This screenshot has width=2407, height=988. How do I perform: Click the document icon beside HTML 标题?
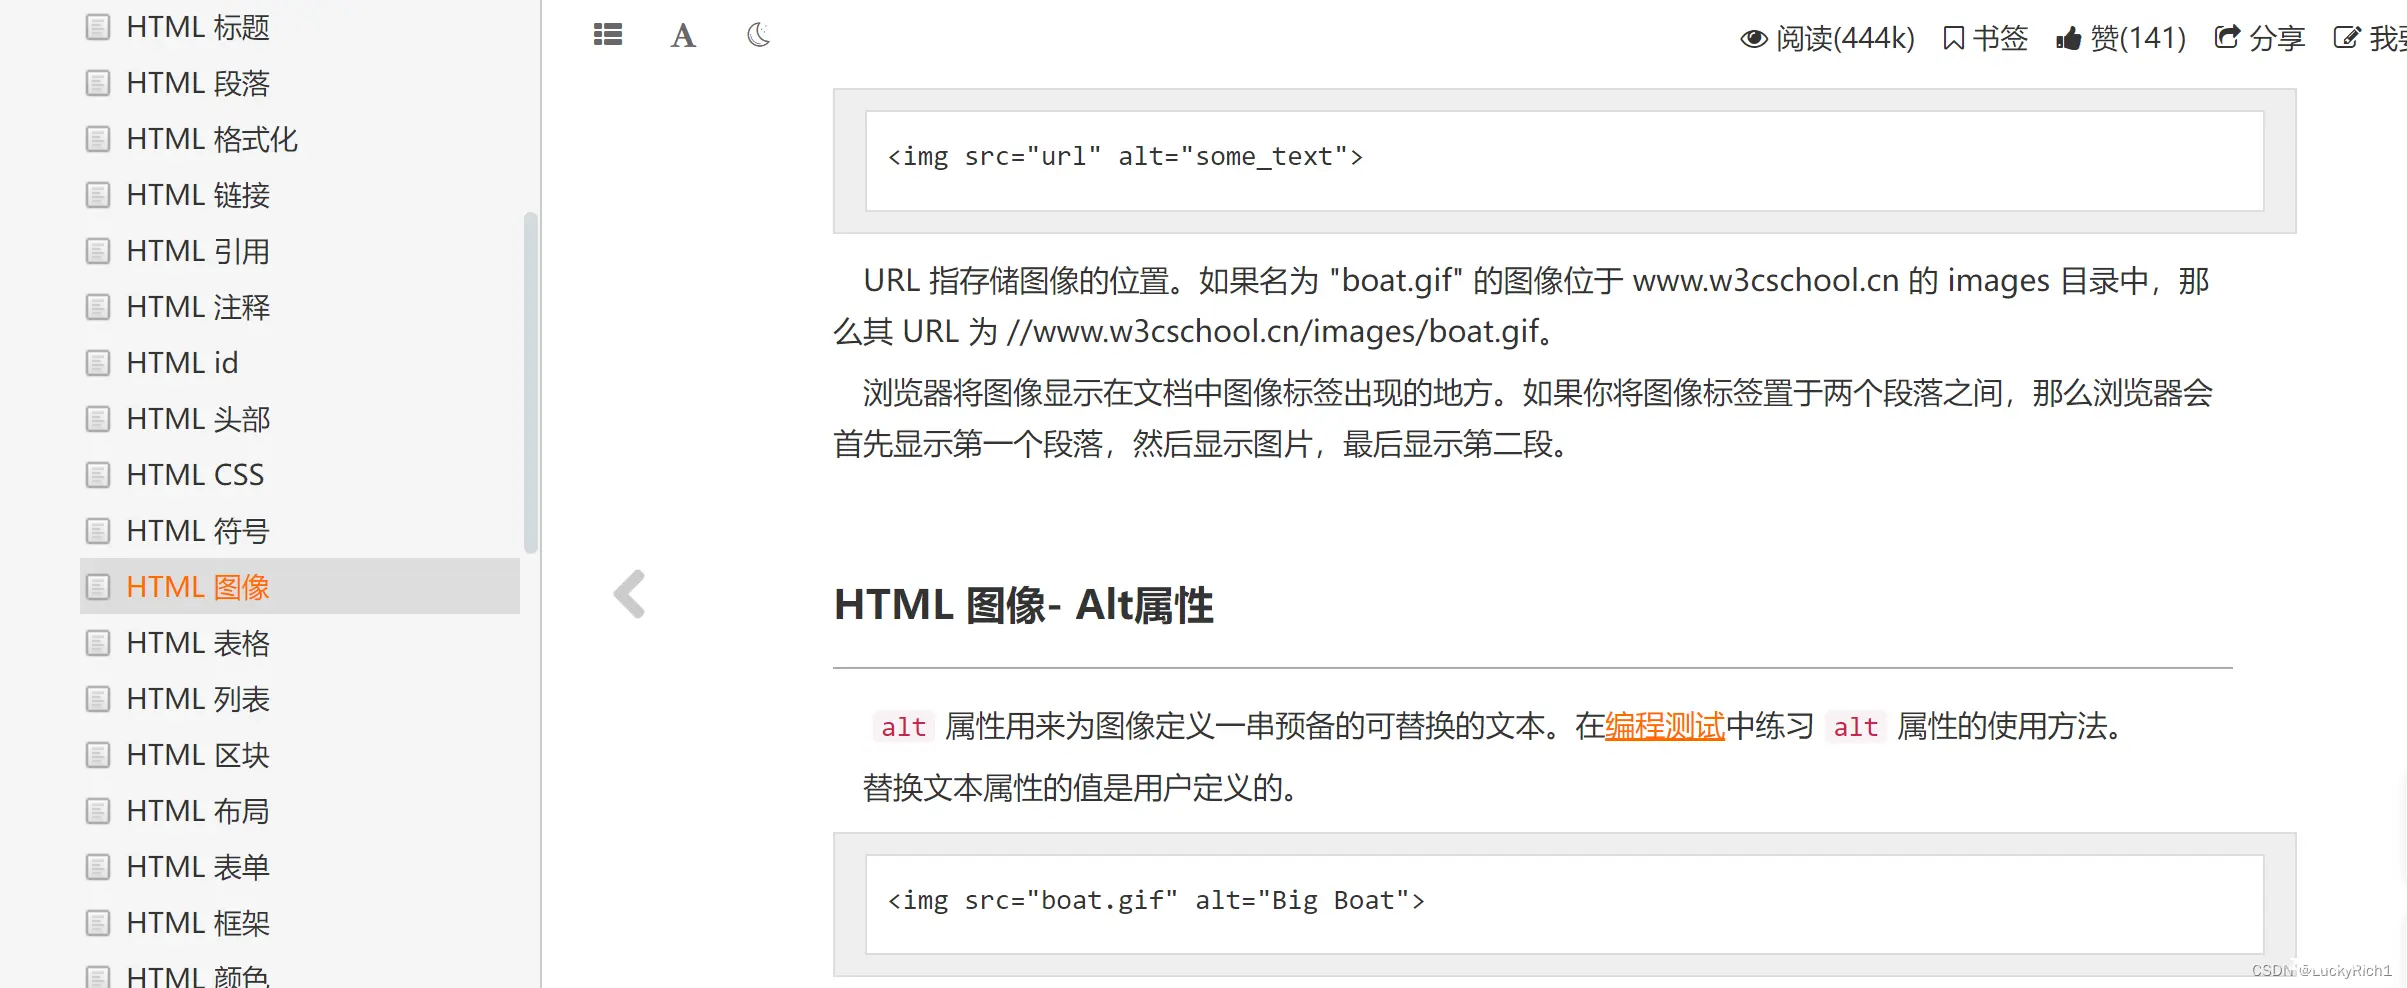tap(98, 27)
